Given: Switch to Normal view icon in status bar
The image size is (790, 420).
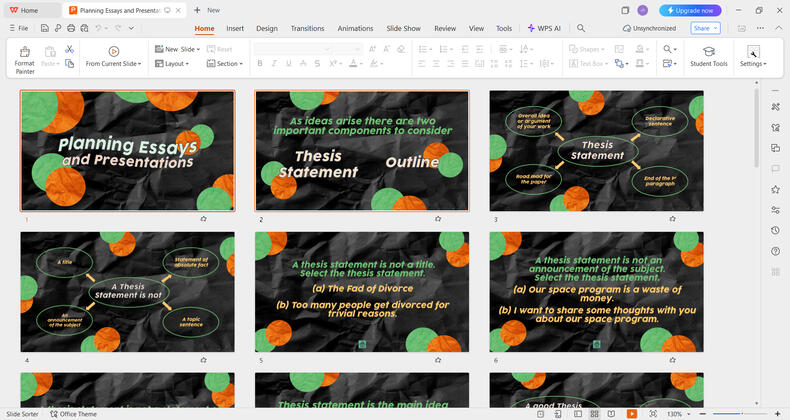Looking at the screenshot, I should click(x=578, y=414).
